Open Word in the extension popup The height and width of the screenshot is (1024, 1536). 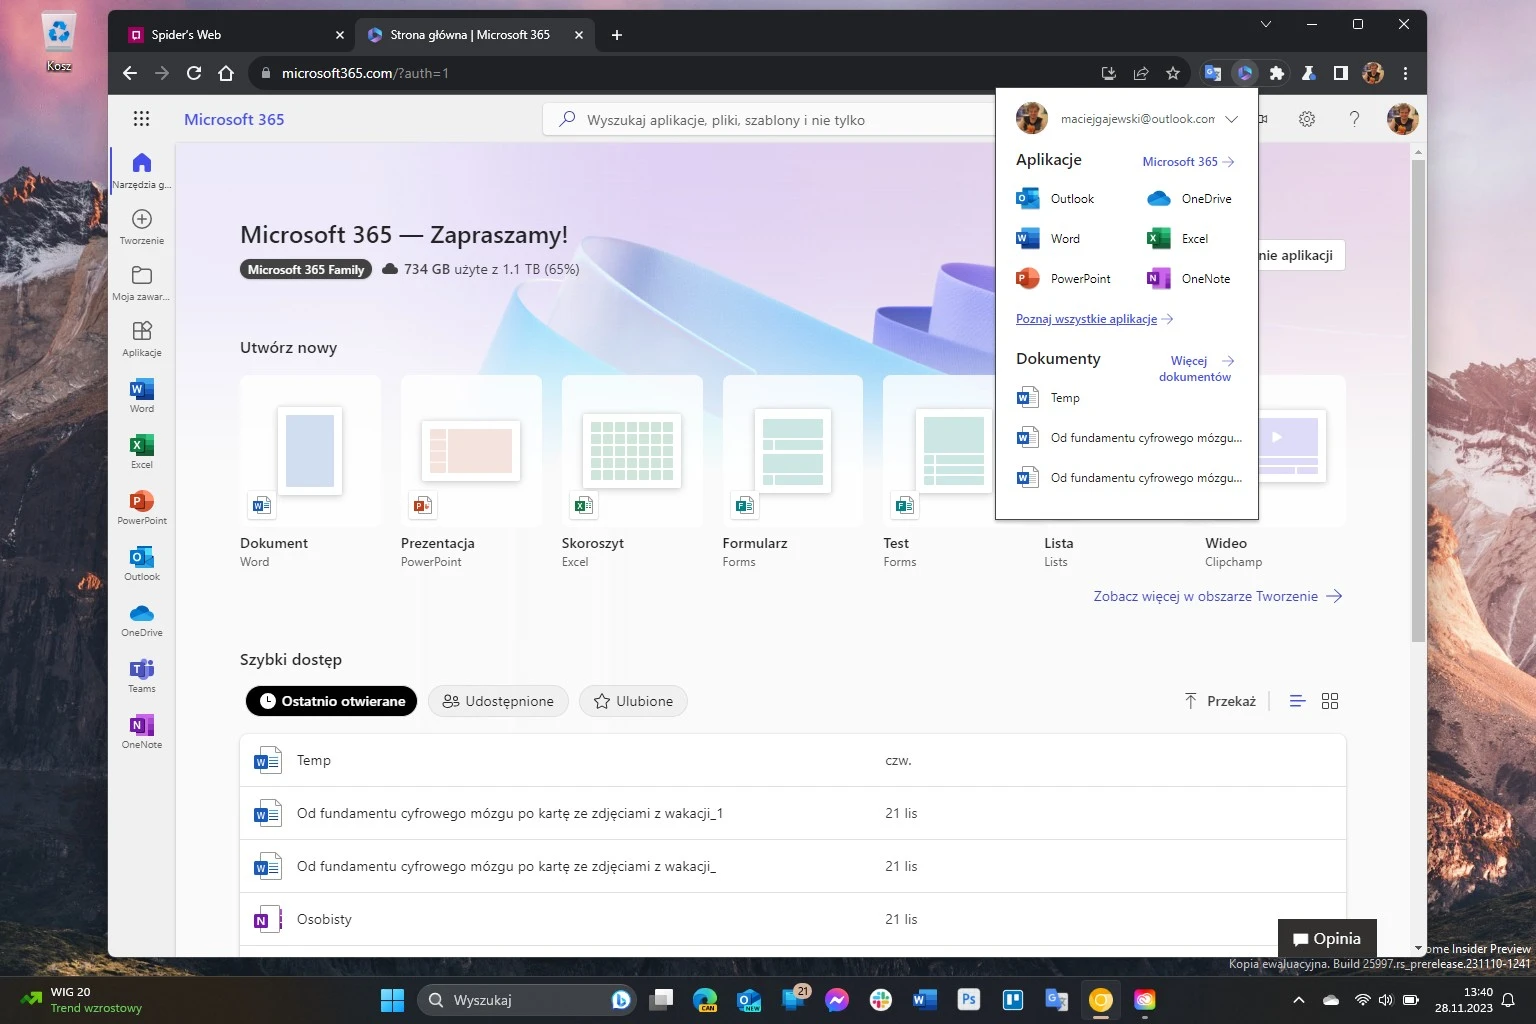click(1048, 238)
